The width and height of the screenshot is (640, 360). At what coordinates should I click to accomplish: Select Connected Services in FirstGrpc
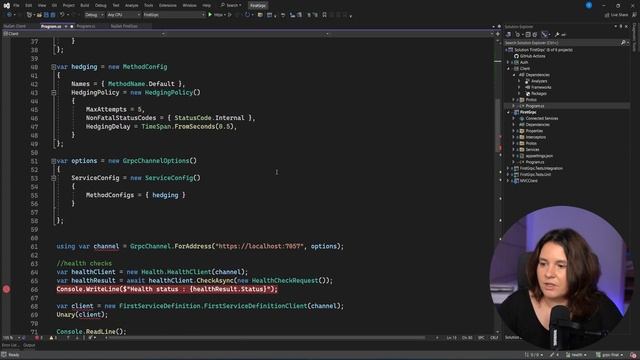tap(541, 118)
